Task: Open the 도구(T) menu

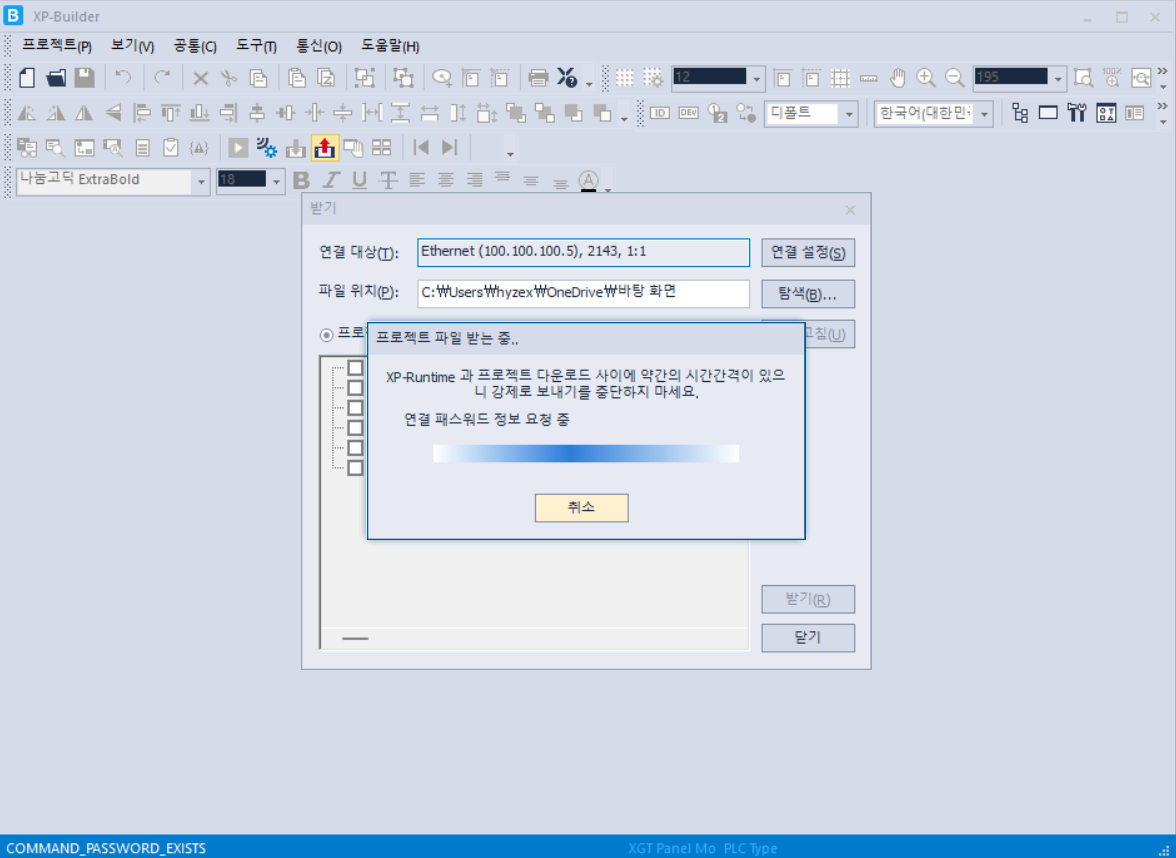Action: pyautogui.click(x=256, y=46)
